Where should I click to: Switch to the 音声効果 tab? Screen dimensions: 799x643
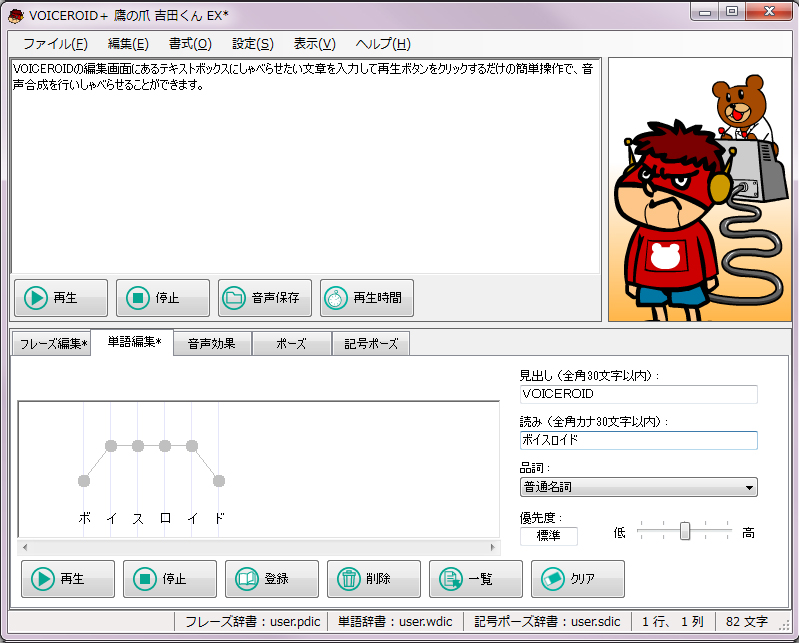[x=212, y=343]
